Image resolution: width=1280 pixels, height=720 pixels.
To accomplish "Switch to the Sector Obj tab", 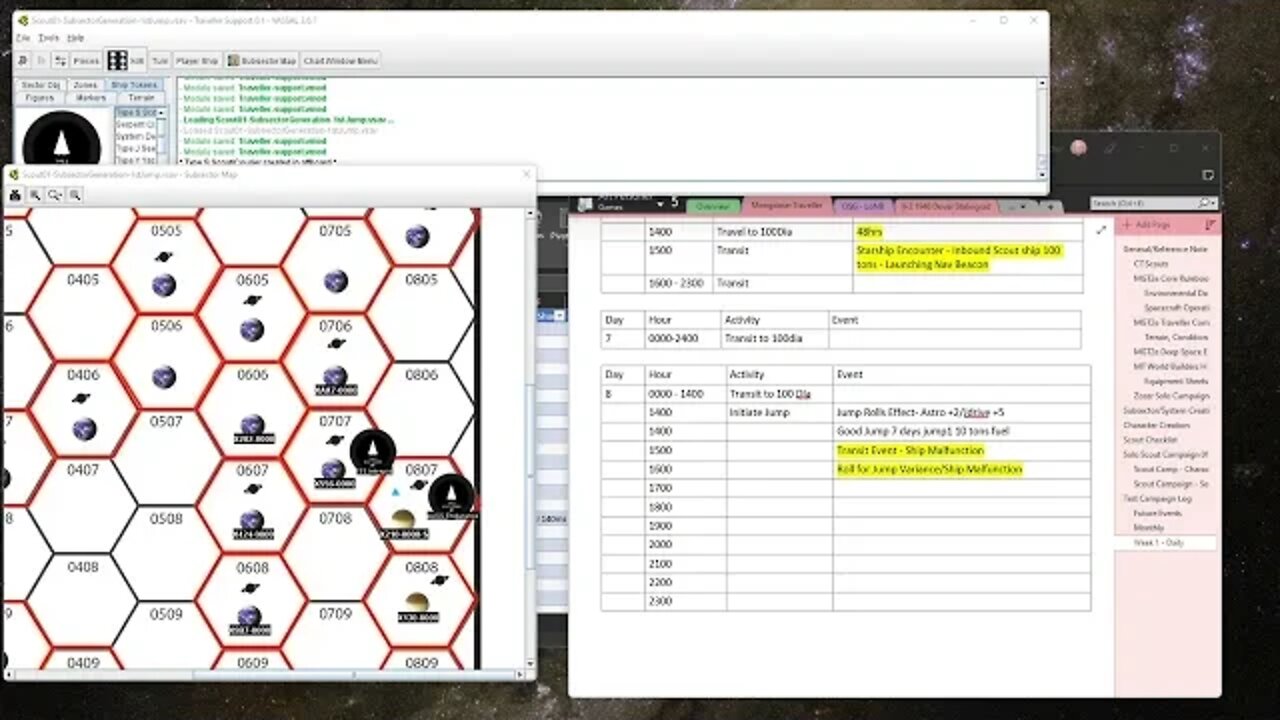I will (41, 86).
